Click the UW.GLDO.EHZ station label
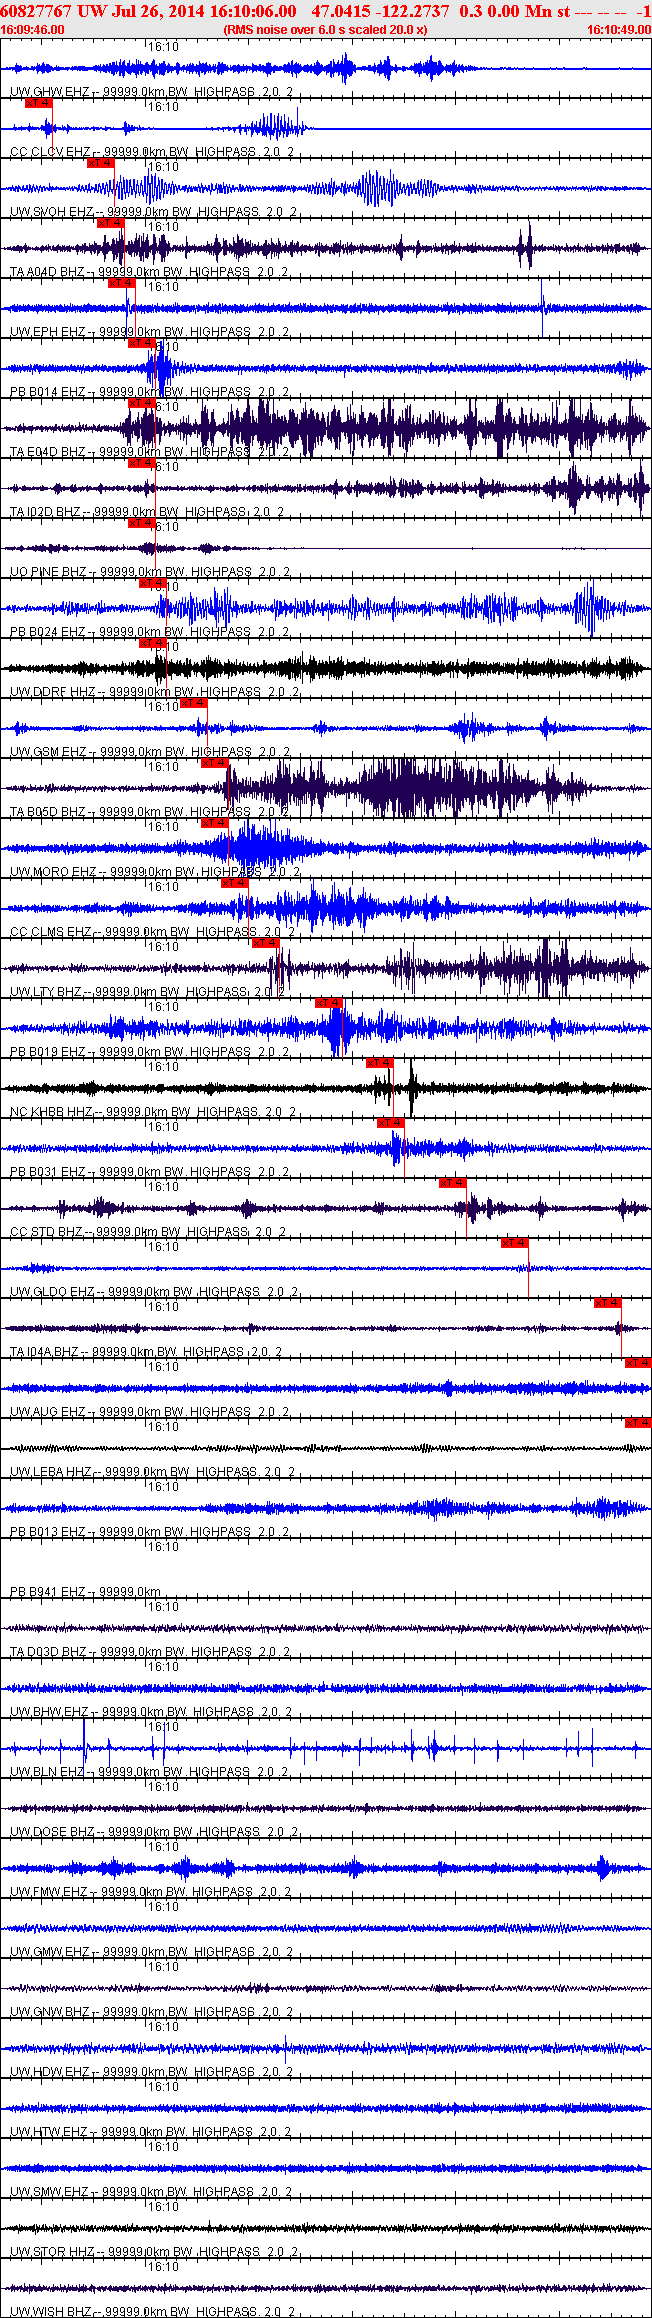This screenshot has width=652, height=2318. 53,1292
